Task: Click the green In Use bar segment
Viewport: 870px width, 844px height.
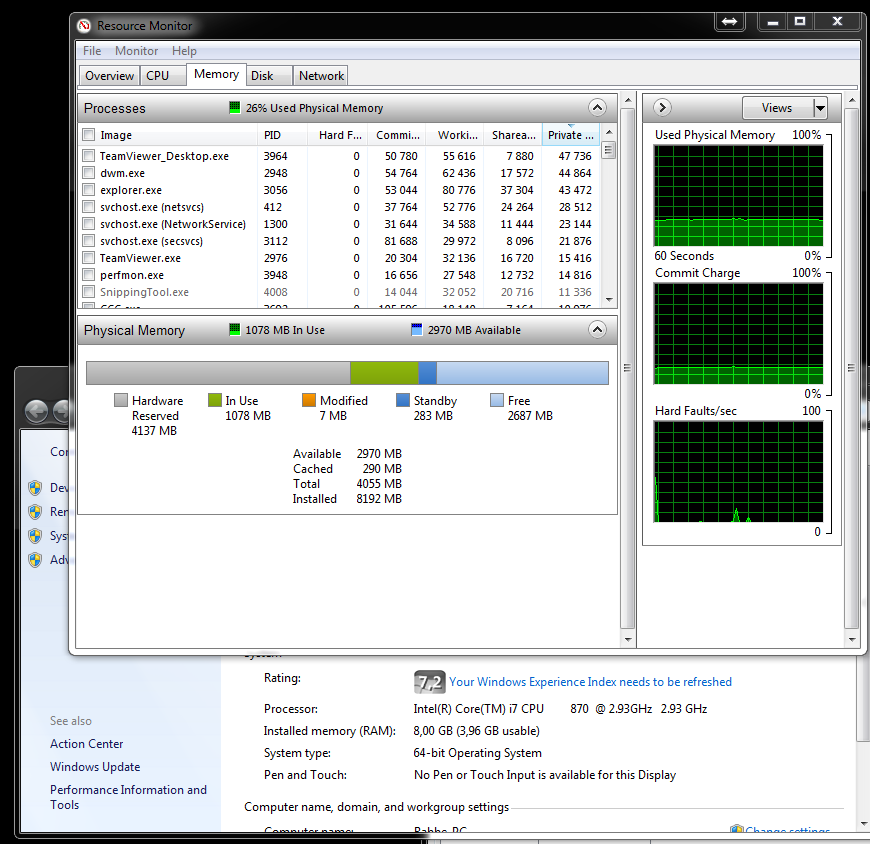Action: (384, 373)
